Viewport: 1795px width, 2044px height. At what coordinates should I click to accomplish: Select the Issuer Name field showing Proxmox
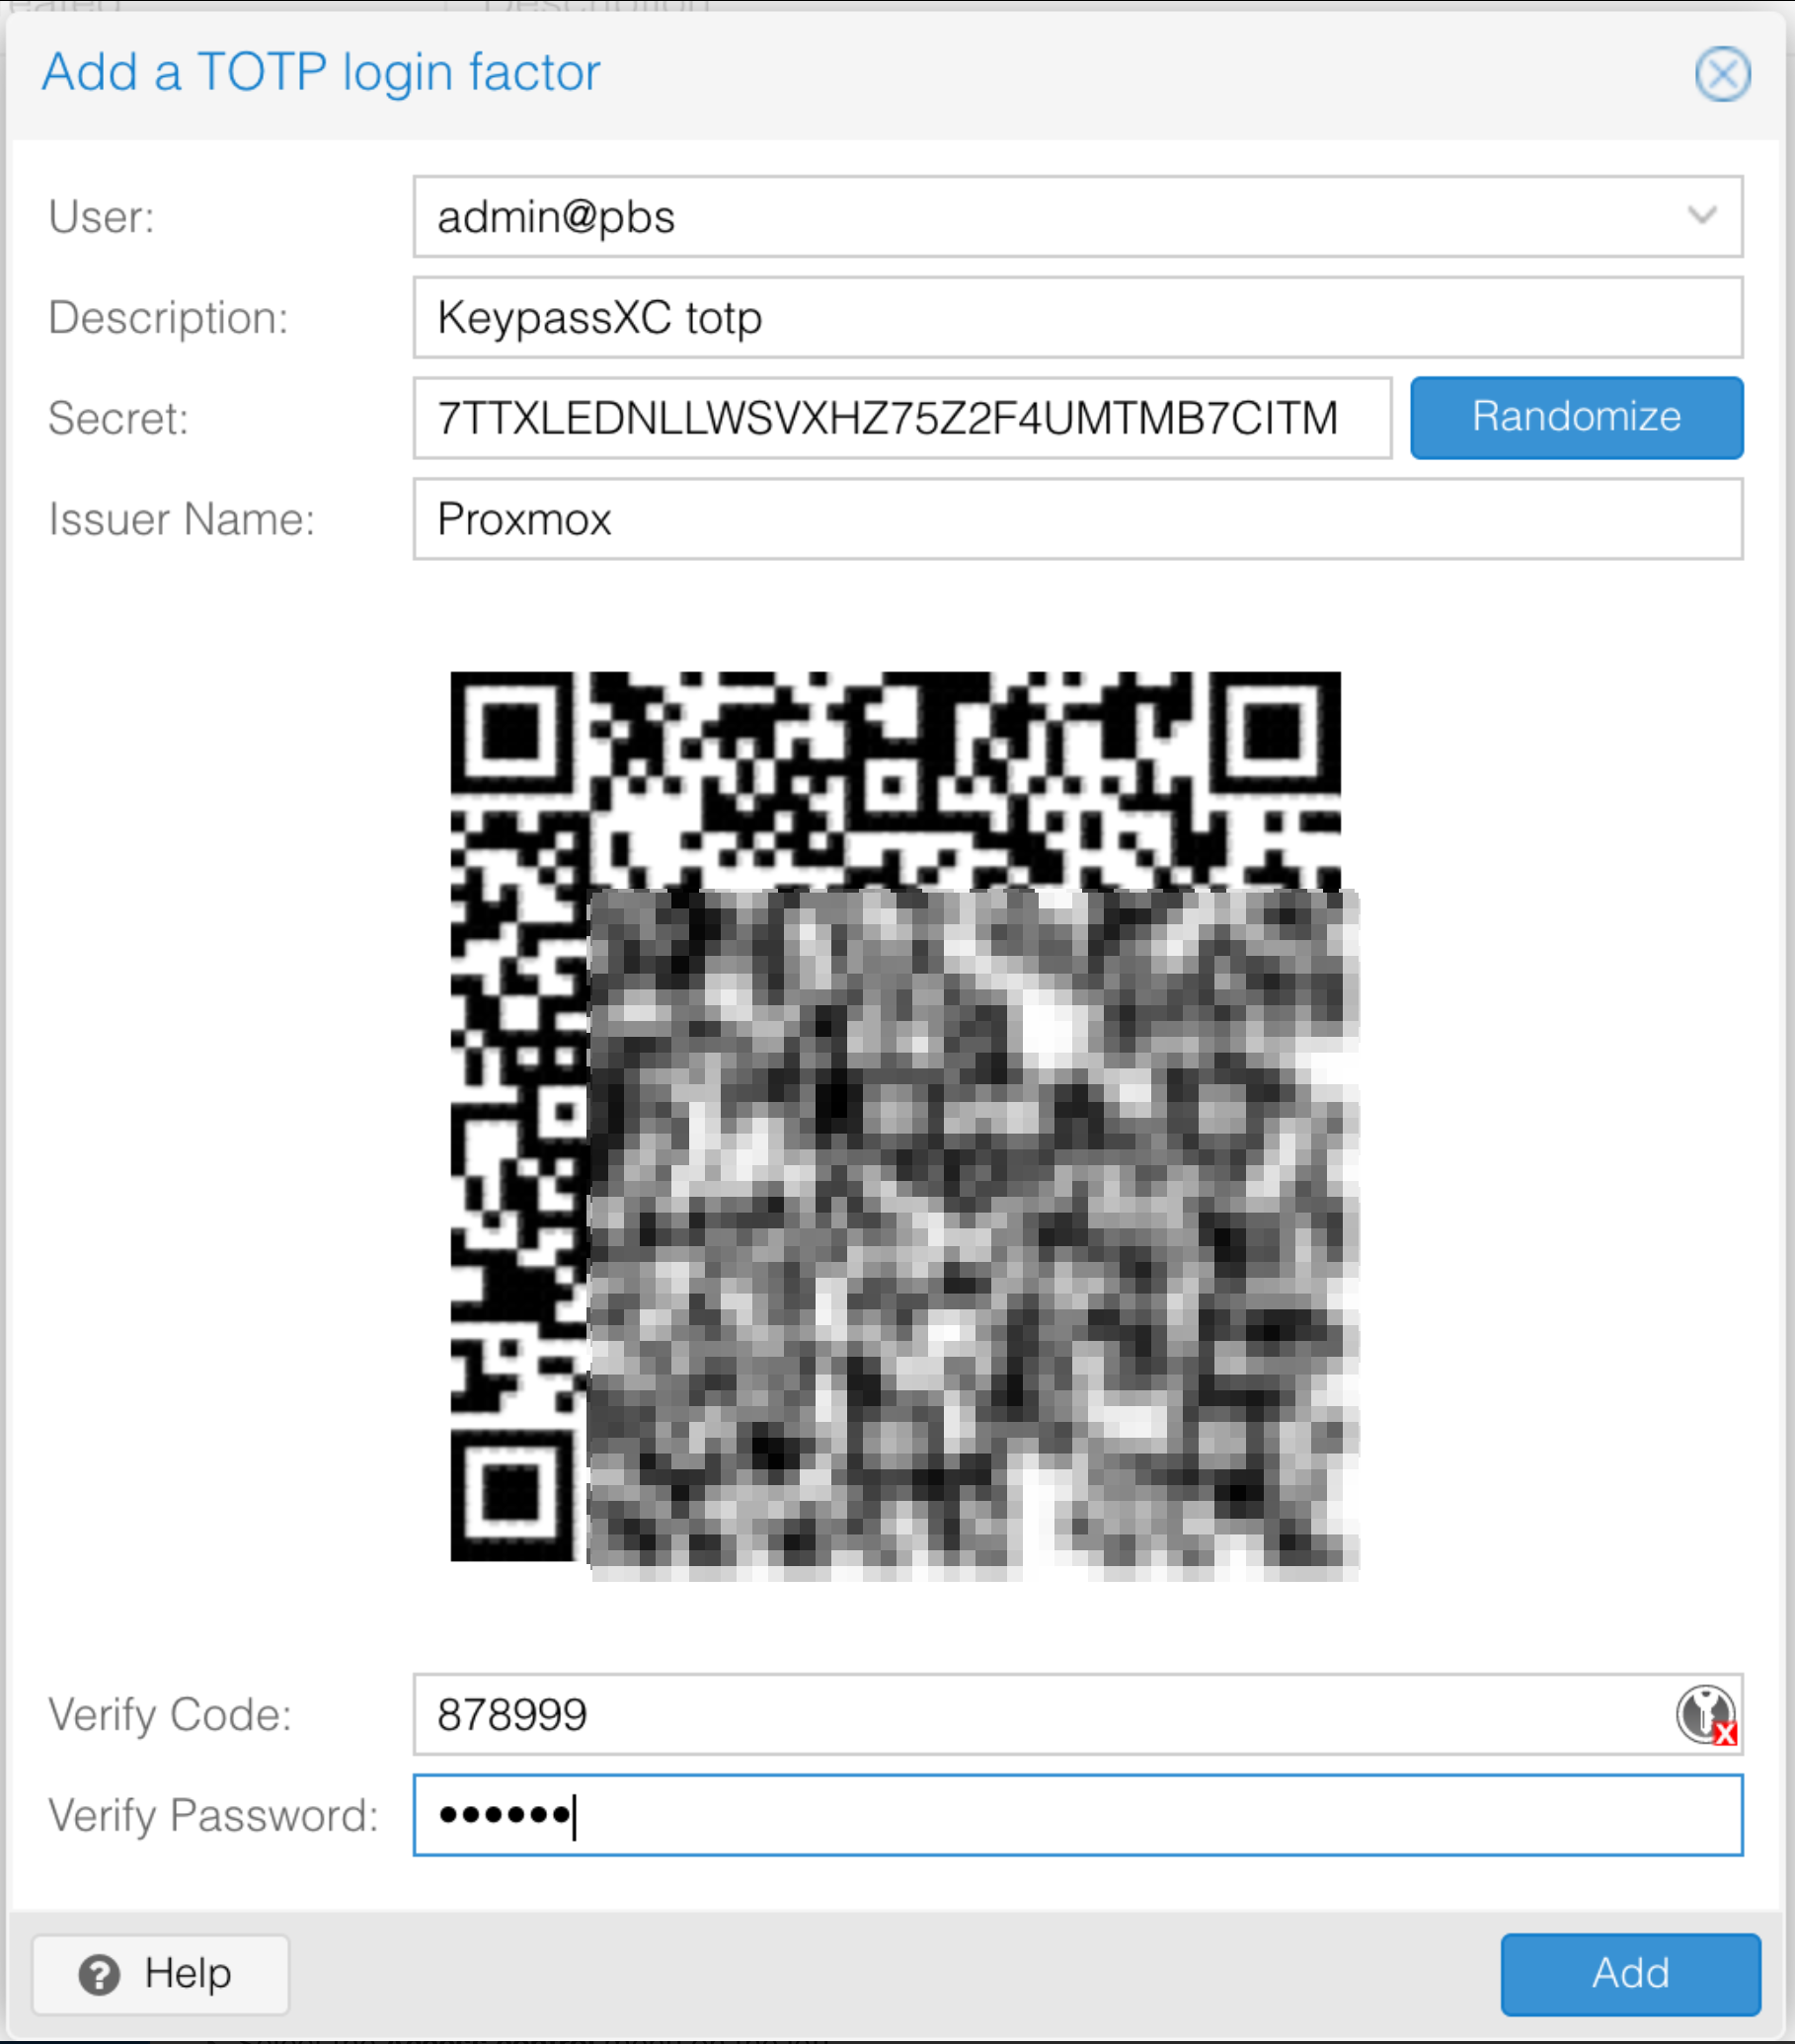tap(1078, 519)
